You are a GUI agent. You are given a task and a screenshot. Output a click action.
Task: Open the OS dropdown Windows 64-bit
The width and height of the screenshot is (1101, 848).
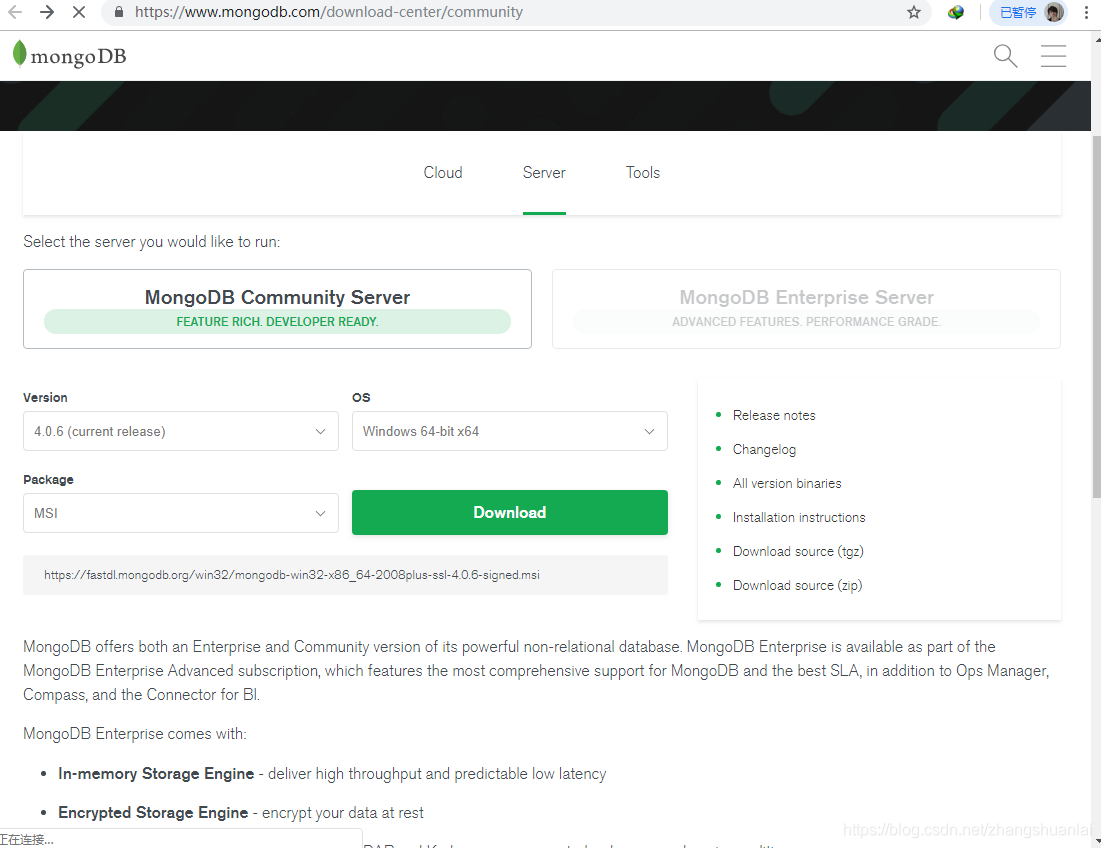tap(510, 431)
